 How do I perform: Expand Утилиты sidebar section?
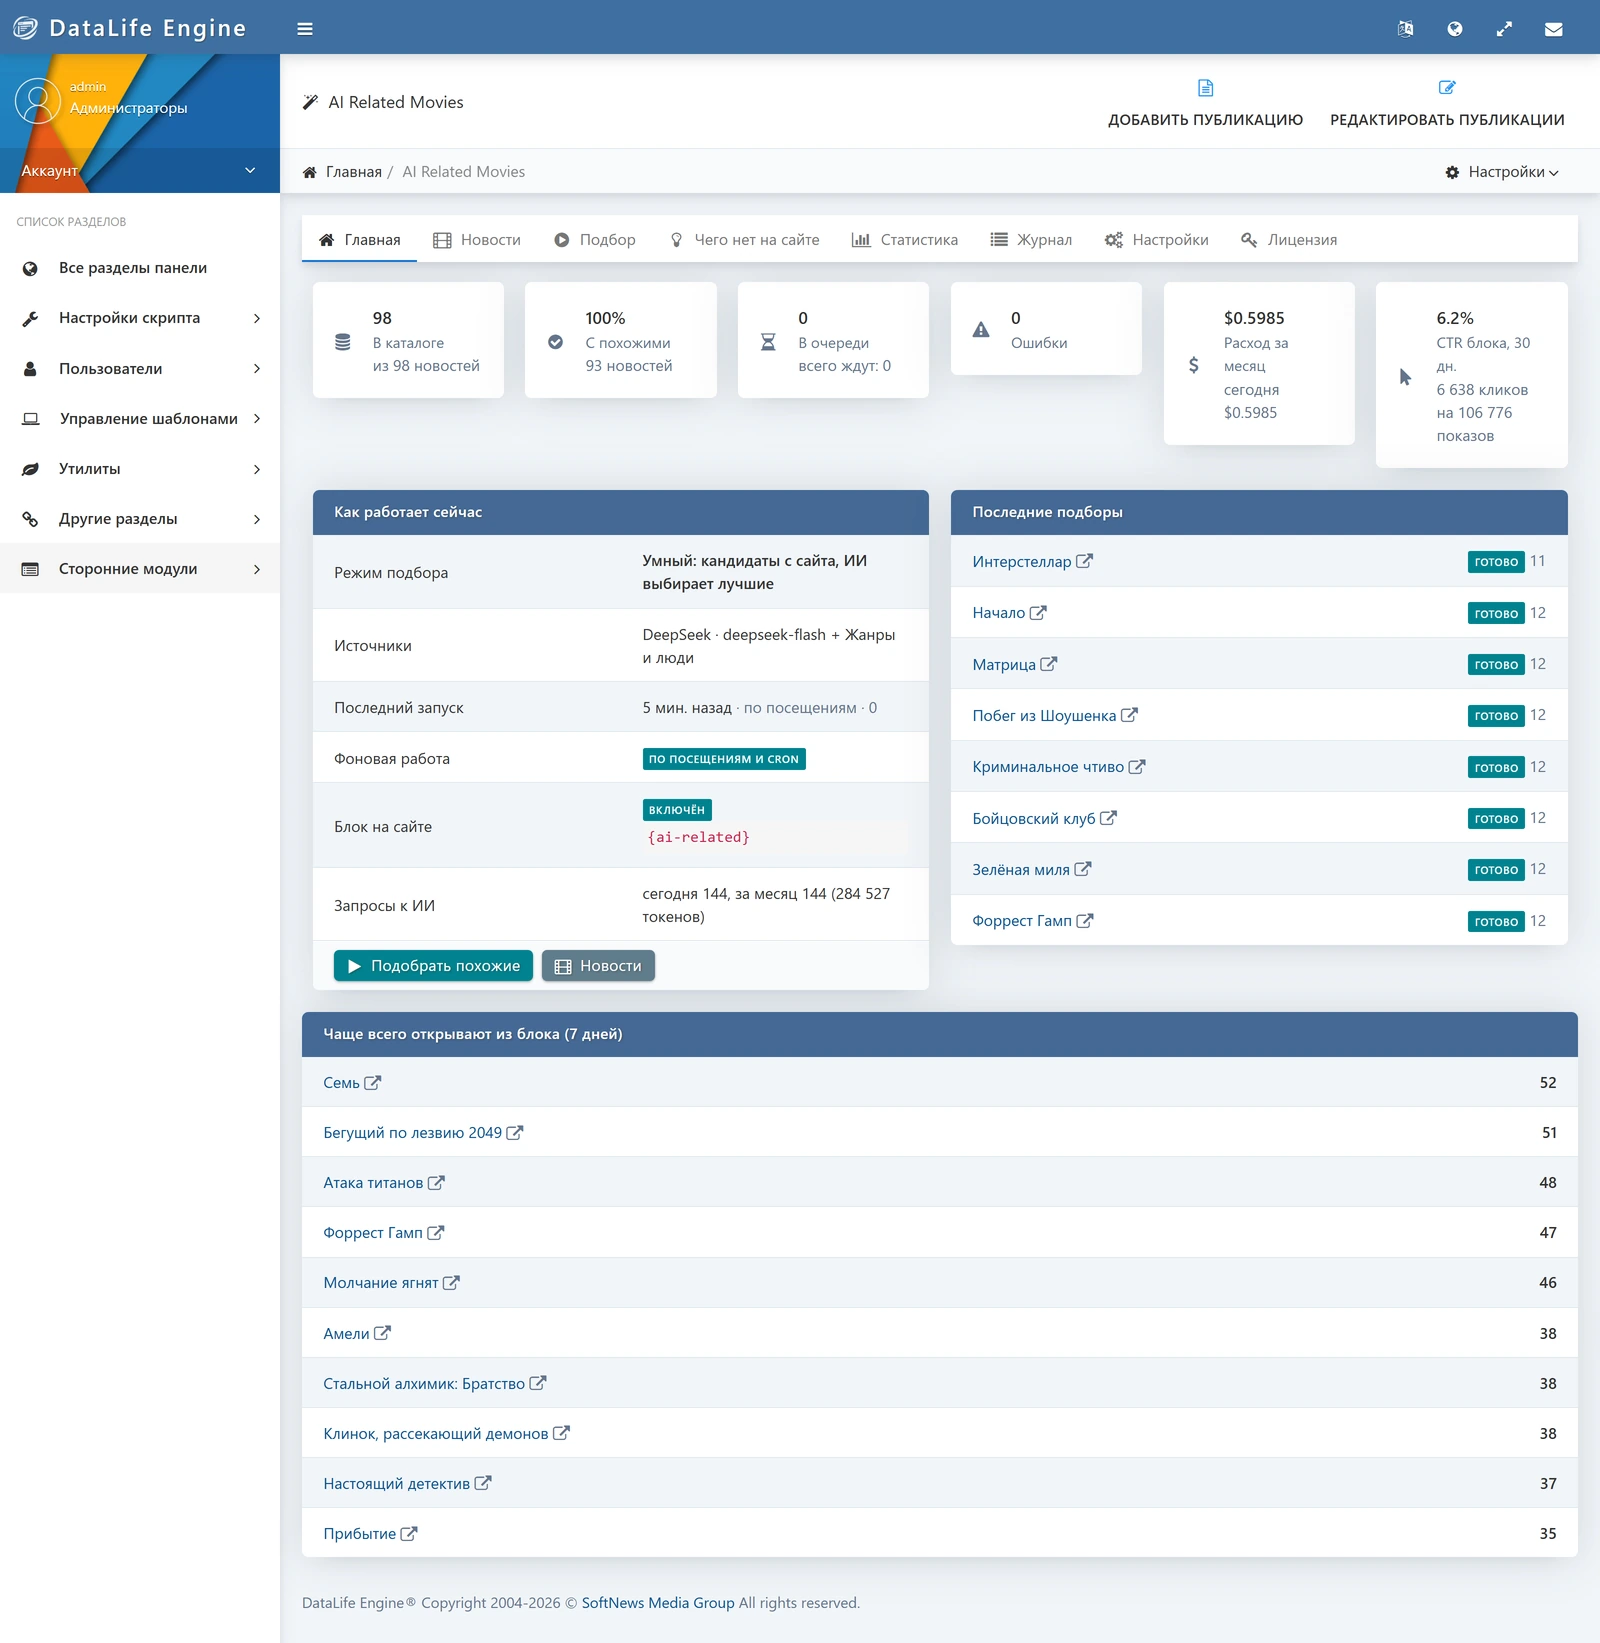pos(140,468)
